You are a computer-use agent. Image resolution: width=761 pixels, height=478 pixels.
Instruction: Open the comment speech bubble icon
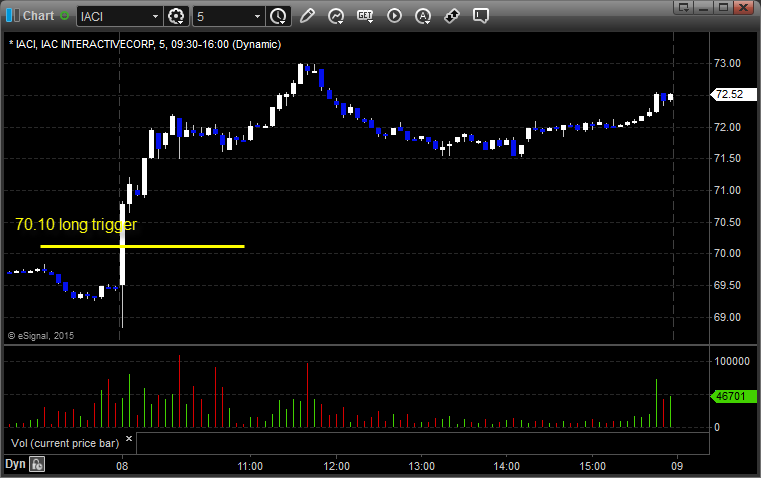pos(481,16)
